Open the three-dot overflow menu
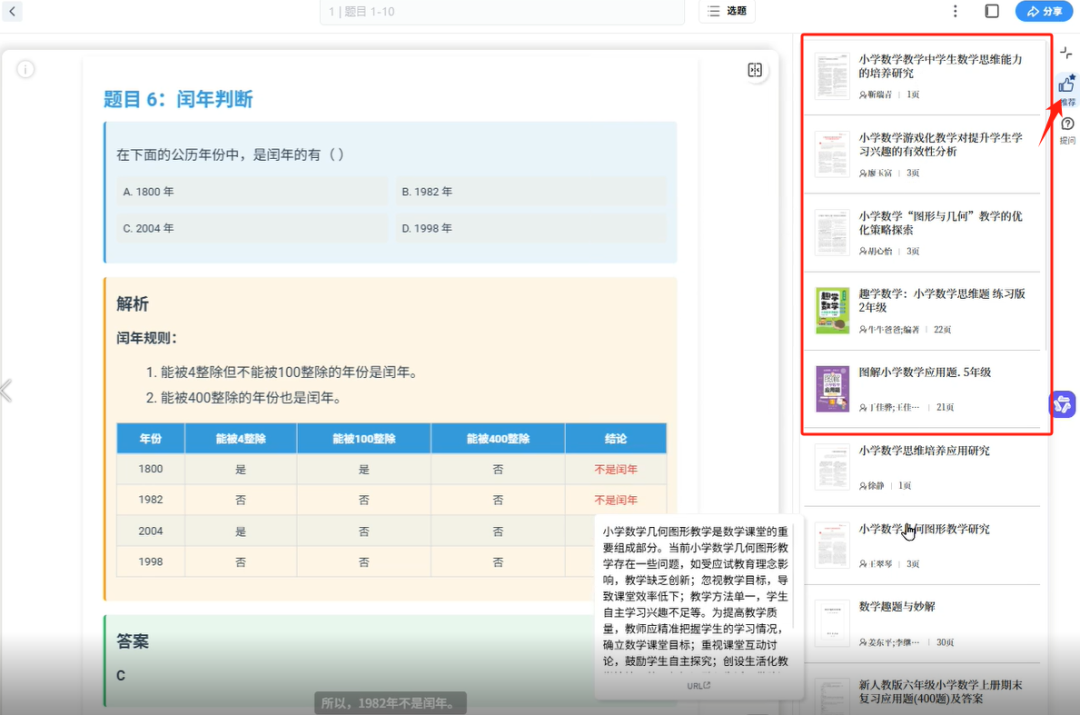Viewport: 1080px width, 715px height. click(x=955, y=11)
